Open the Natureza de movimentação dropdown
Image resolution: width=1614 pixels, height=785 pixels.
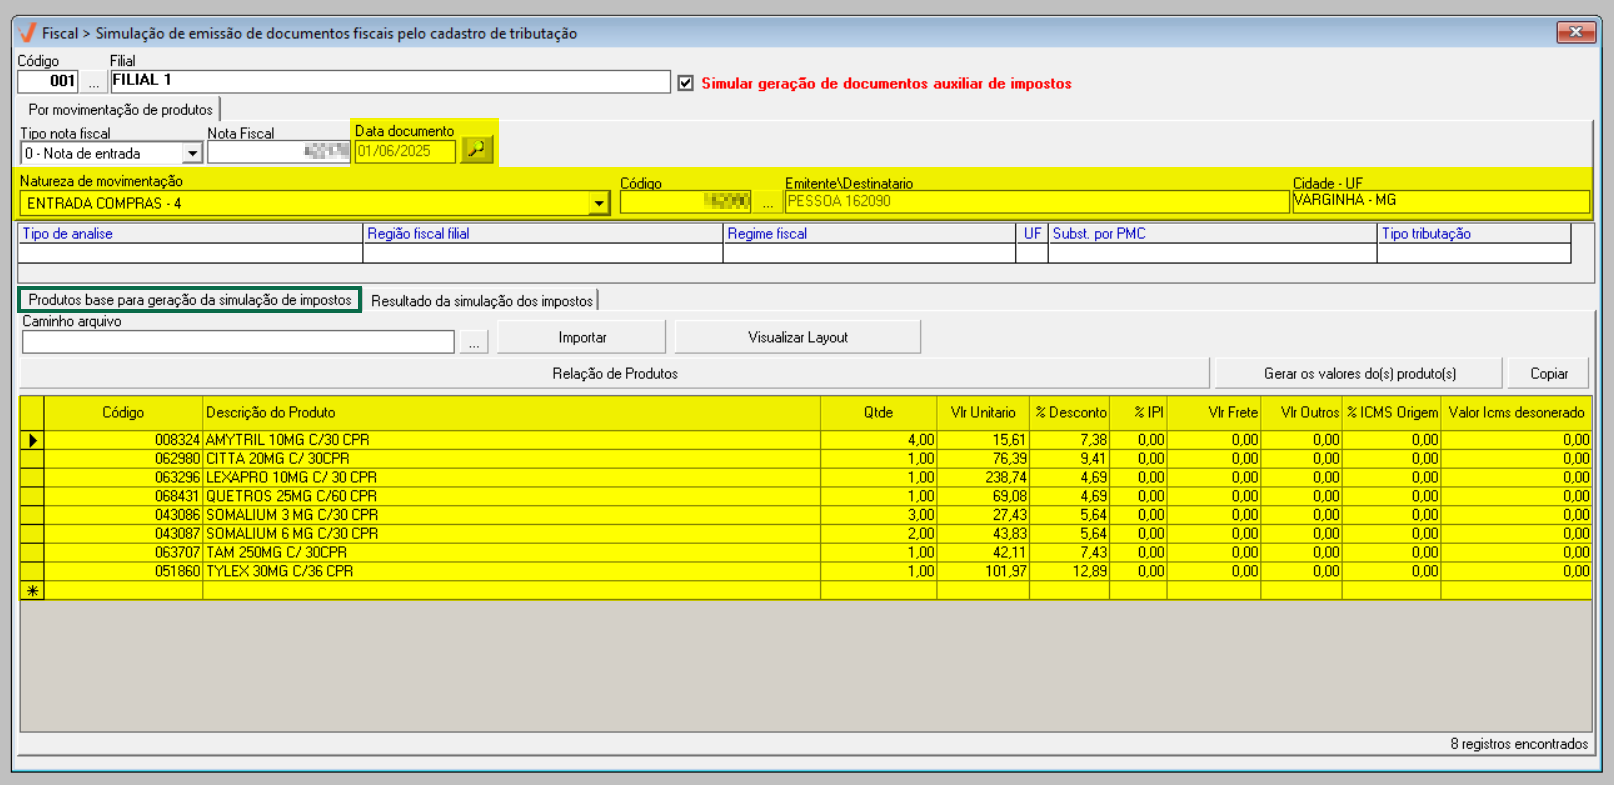598,203
